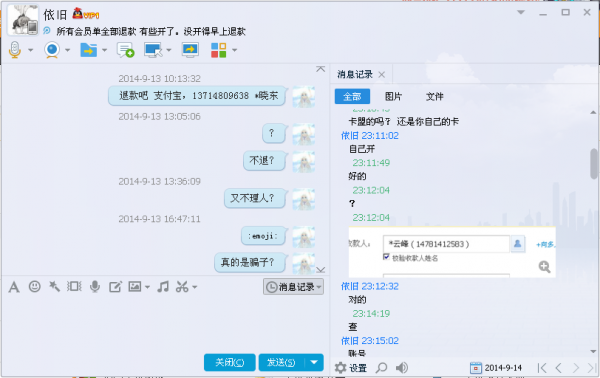The height and width of the screenshot is (378, 600).
Task: Click 发送(S) button
Action: pyautogui.click(x=282, y=362)
